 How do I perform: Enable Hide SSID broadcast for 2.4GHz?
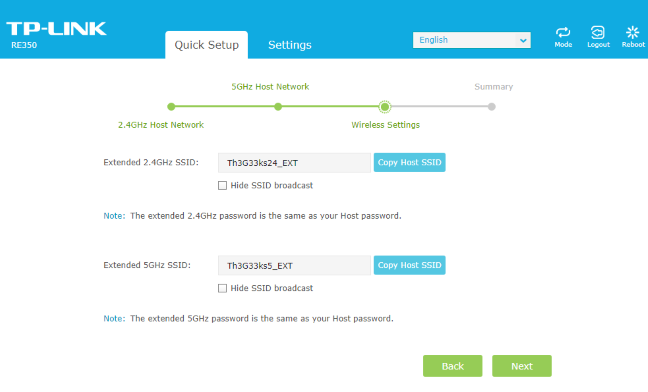pos(222,185)
